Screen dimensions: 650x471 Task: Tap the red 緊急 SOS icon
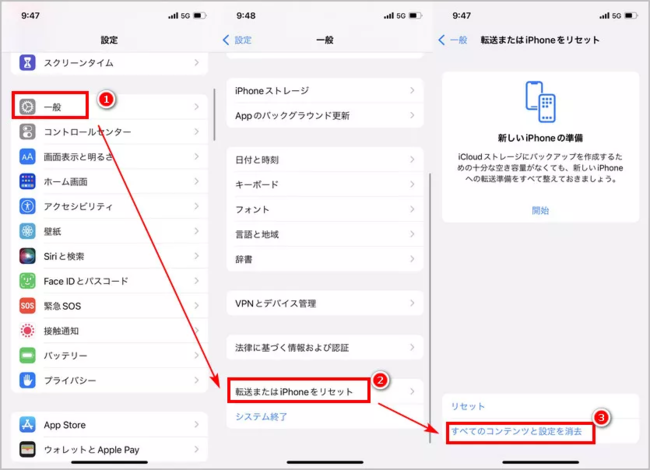click(x=27, y=306)
